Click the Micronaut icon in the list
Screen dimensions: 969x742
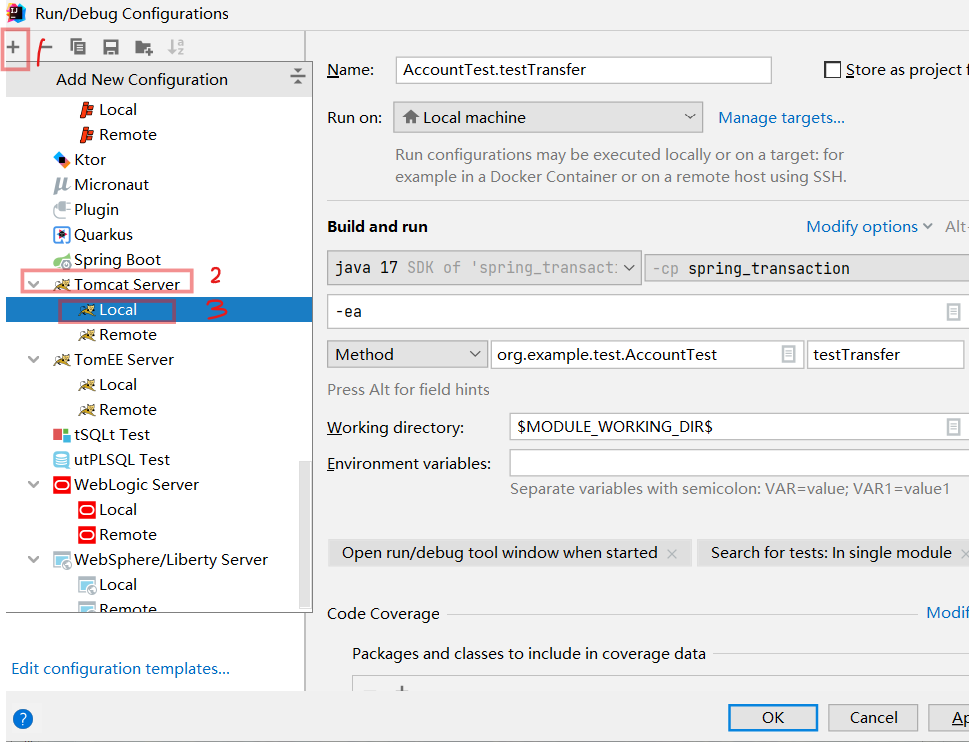point(61,185)
